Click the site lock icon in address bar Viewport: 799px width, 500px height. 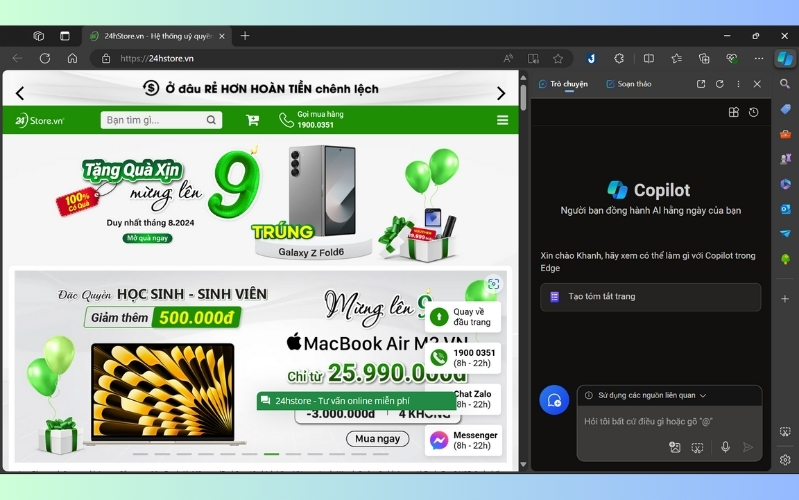tap(105, 59)
